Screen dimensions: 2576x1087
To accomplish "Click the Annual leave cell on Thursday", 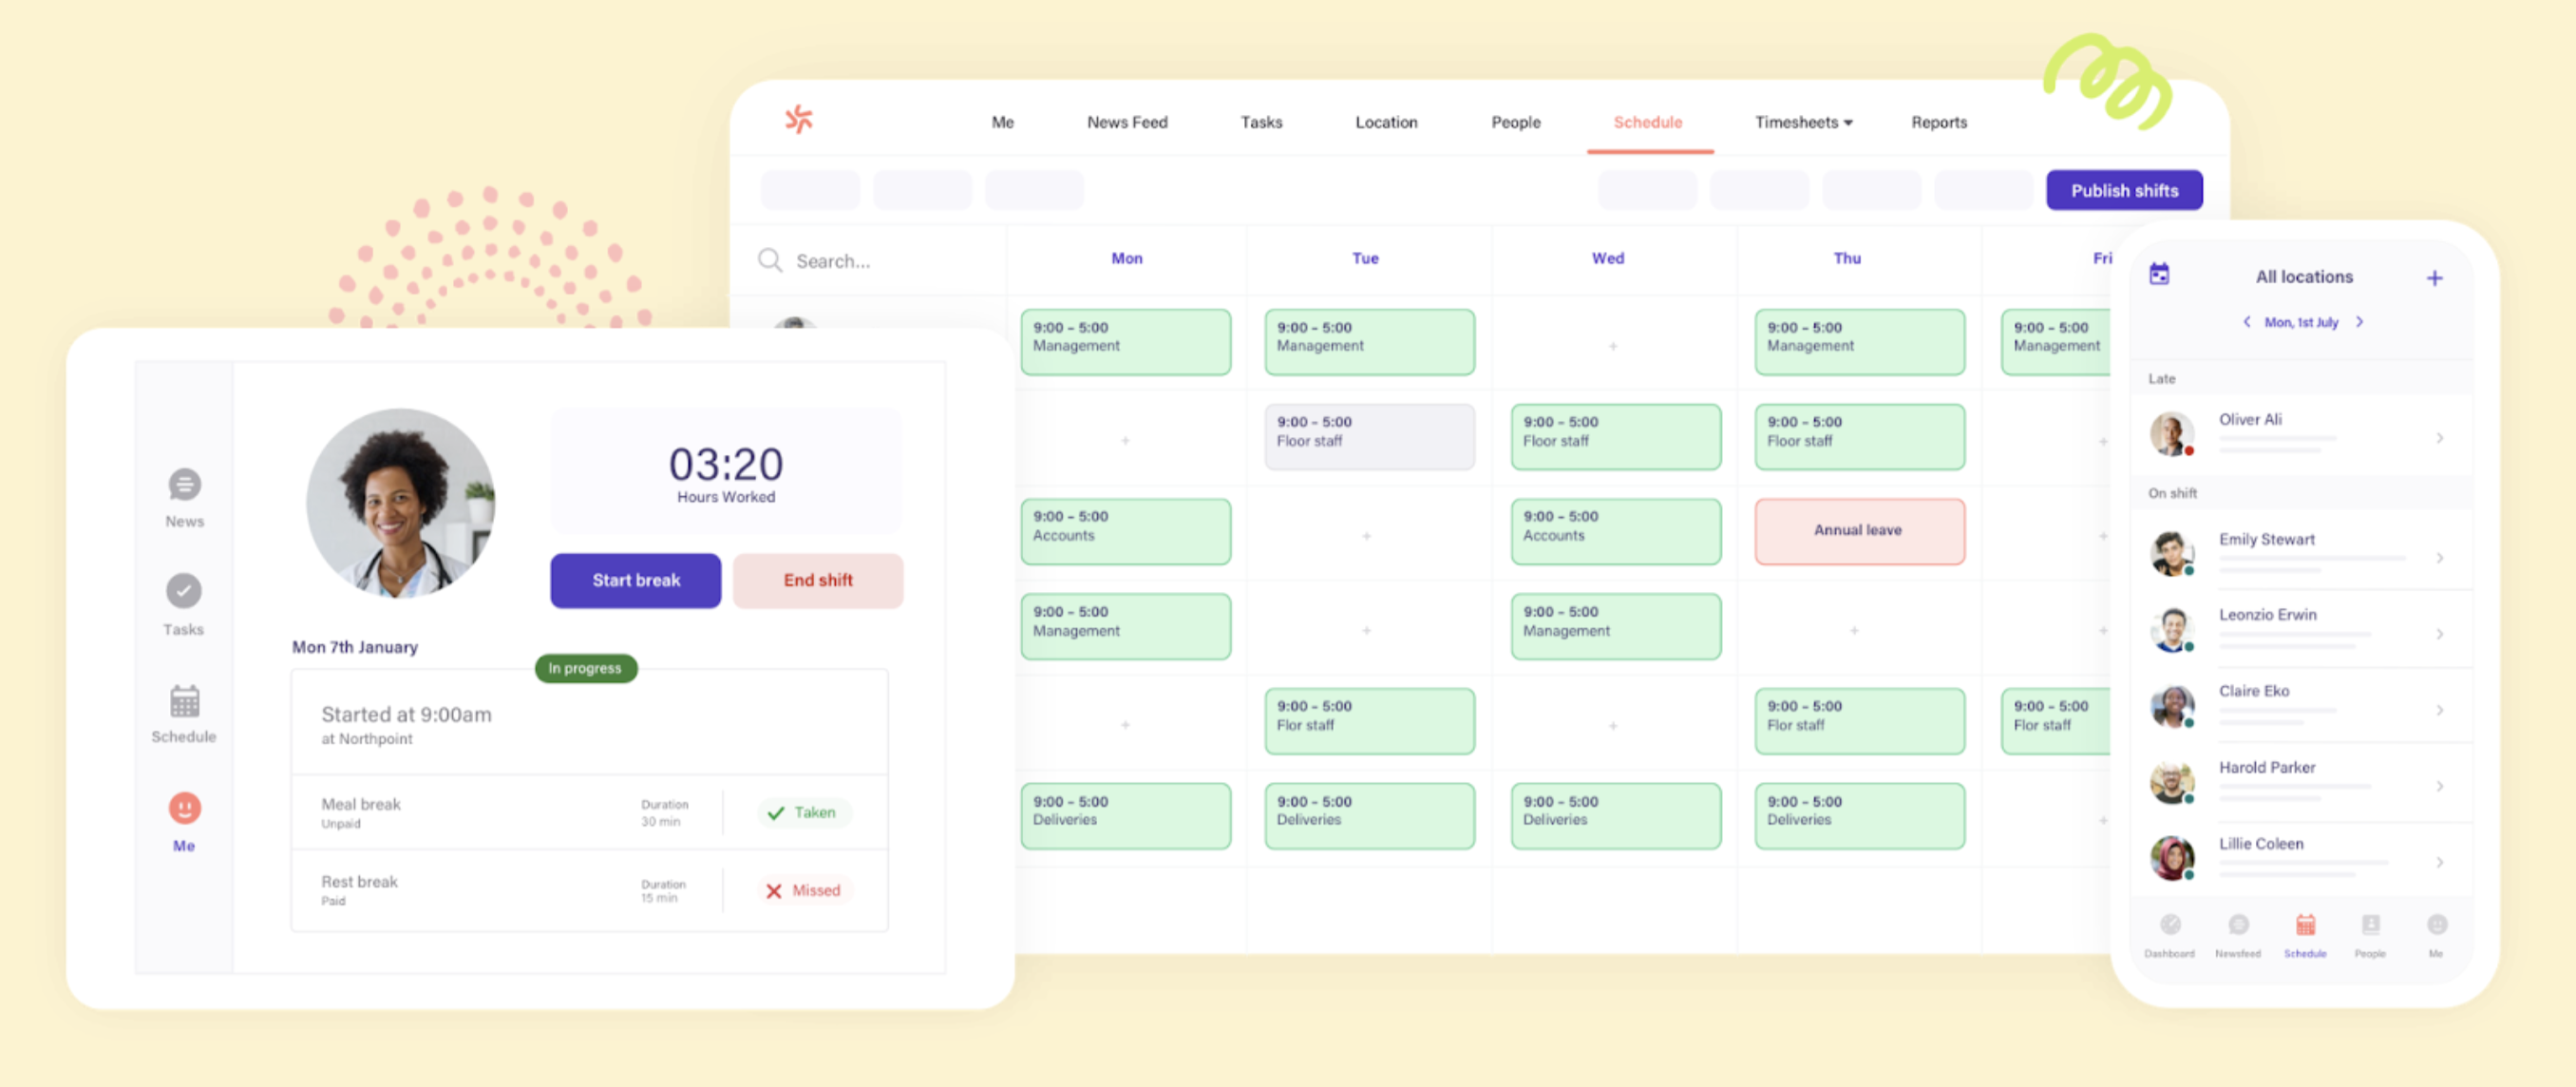I will pos(1859,530).
